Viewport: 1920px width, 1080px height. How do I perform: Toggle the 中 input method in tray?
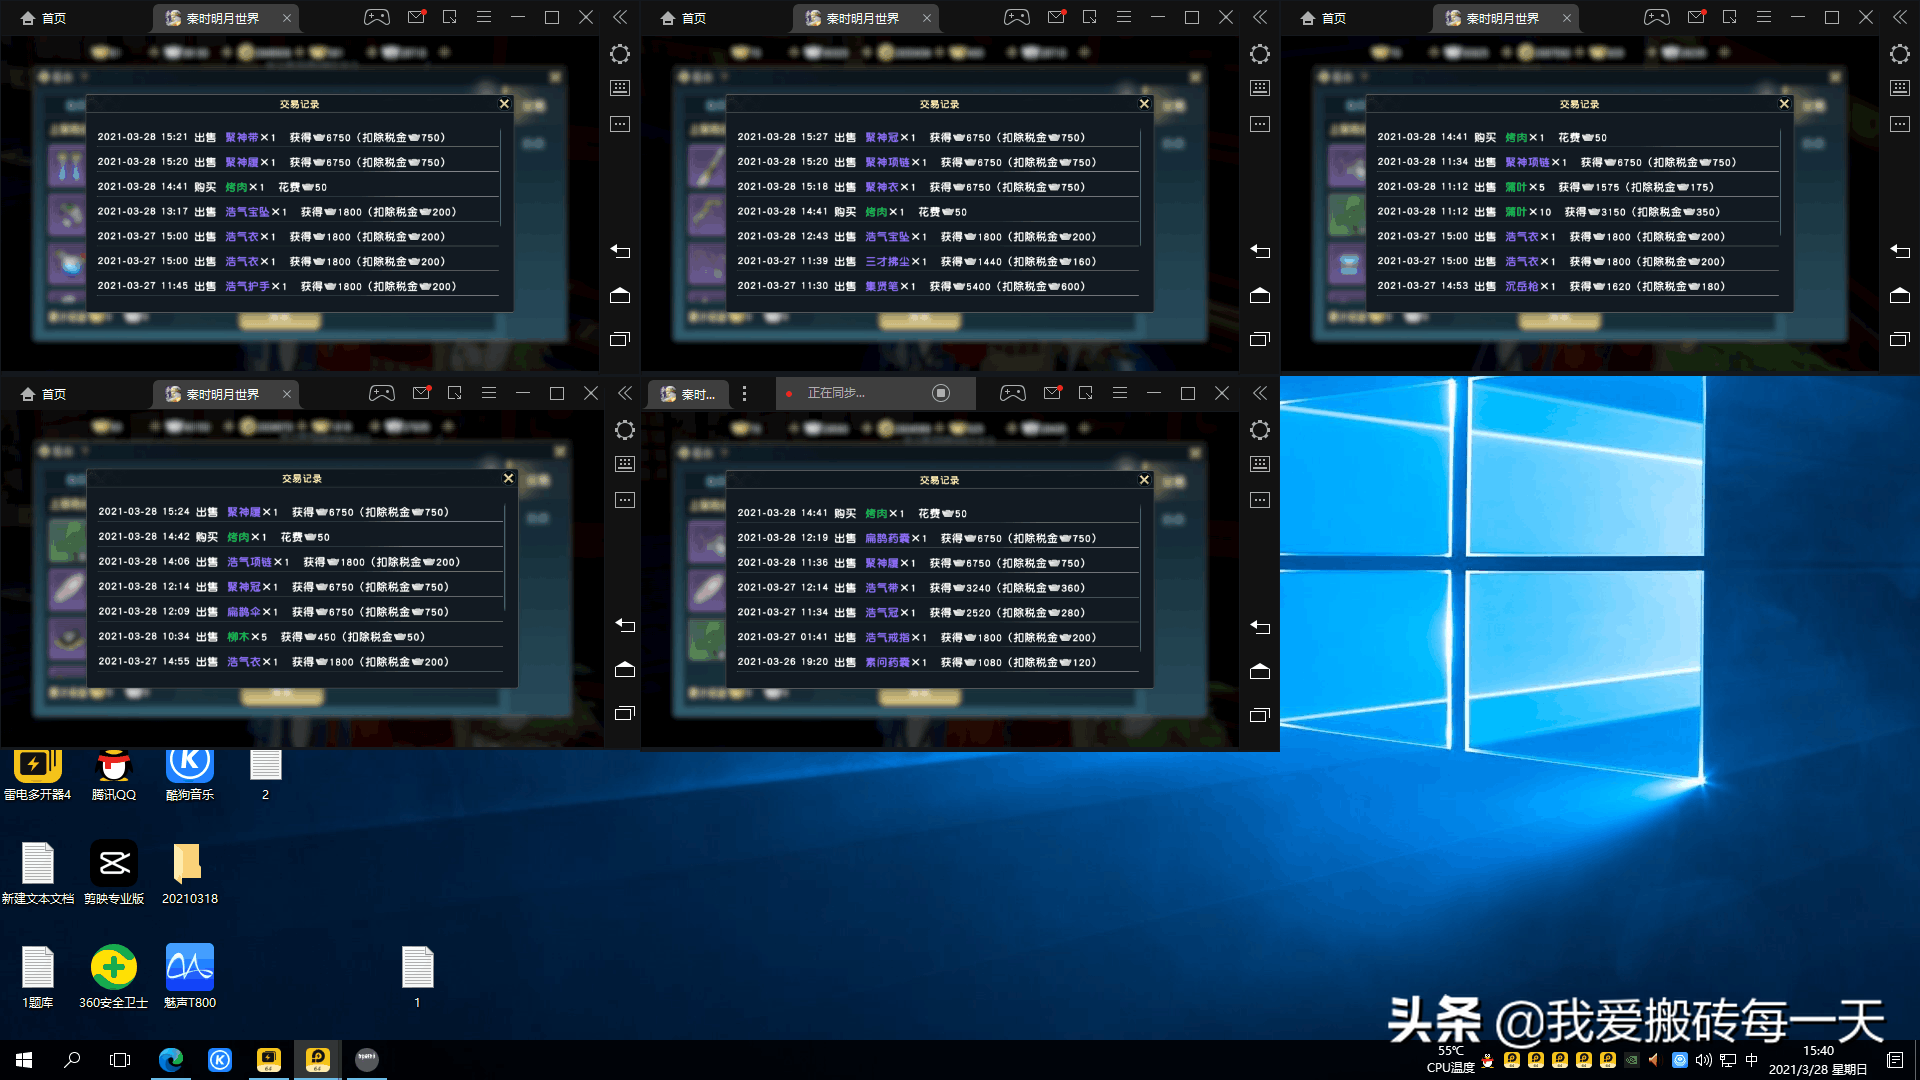coord(1751,1060)
